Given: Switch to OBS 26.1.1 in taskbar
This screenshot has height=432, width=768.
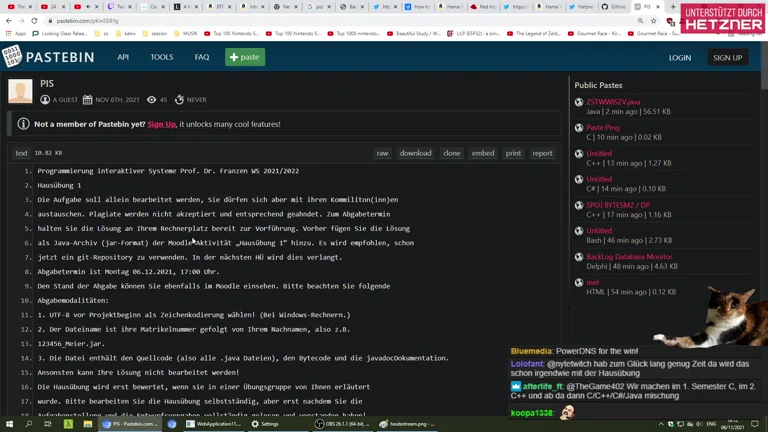Looking at the screenshot, I should click(x=342, y=424).
